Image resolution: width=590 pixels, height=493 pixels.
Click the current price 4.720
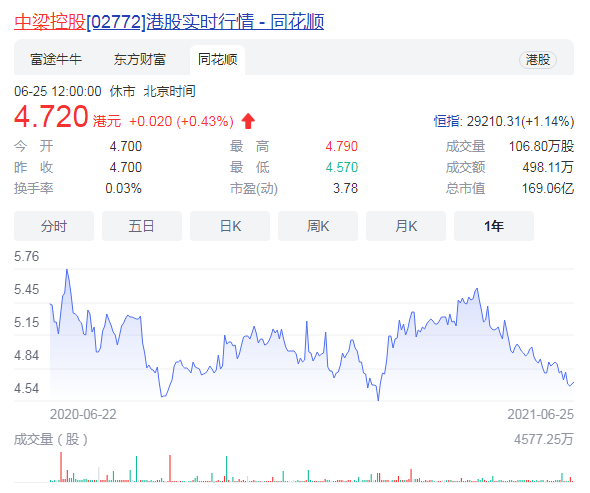click(x=51, y=117)
